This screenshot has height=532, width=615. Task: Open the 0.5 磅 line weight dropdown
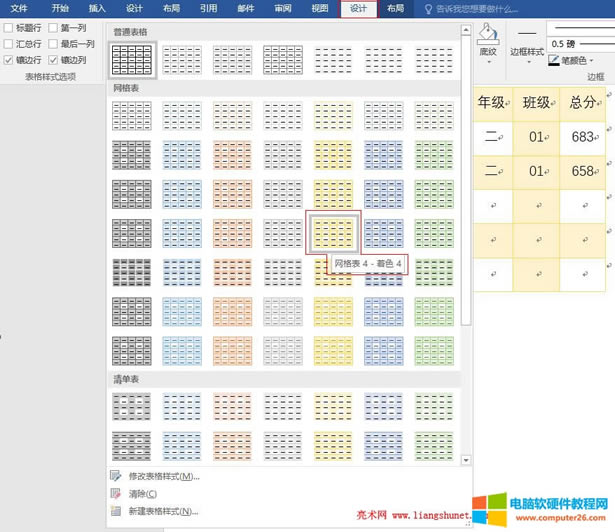(582, 44)
